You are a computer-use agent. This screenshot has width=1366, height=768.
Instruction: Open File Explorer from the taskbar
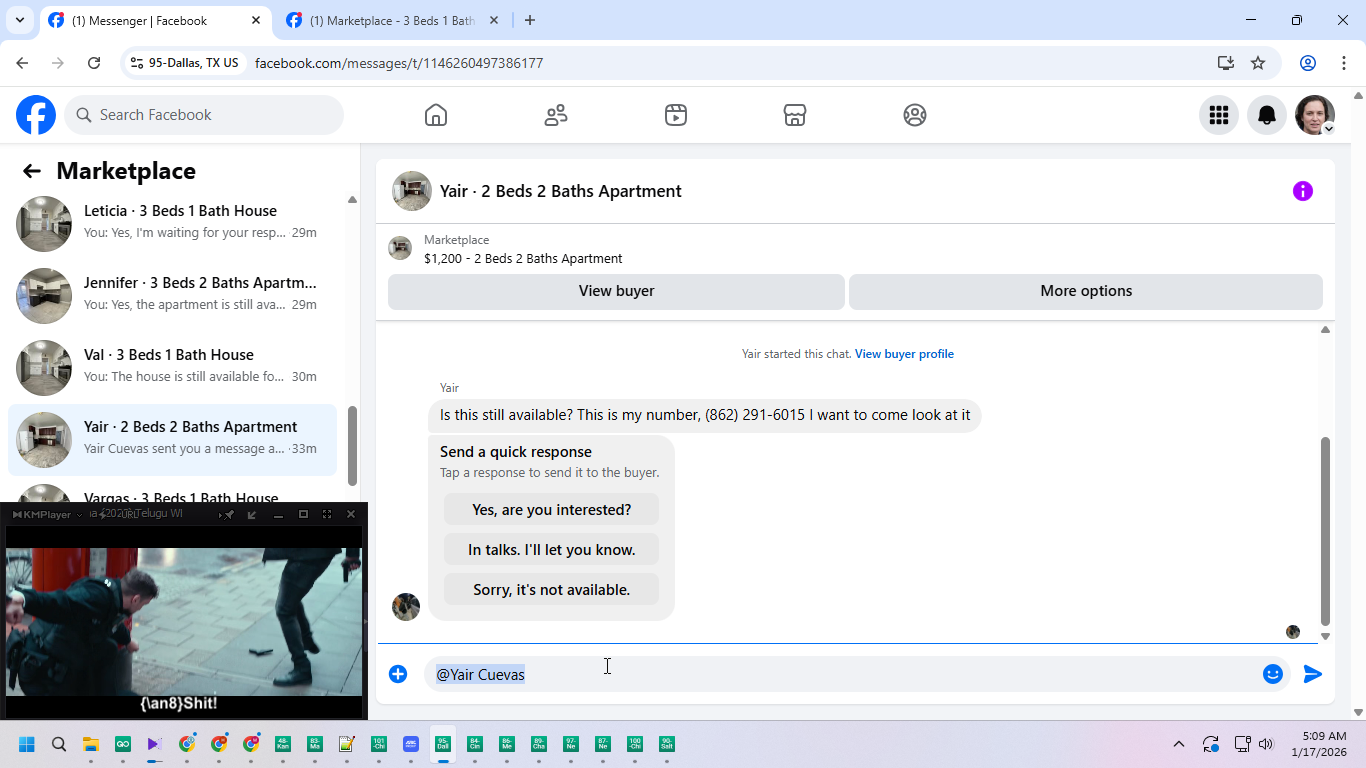(x=91, y=744)
